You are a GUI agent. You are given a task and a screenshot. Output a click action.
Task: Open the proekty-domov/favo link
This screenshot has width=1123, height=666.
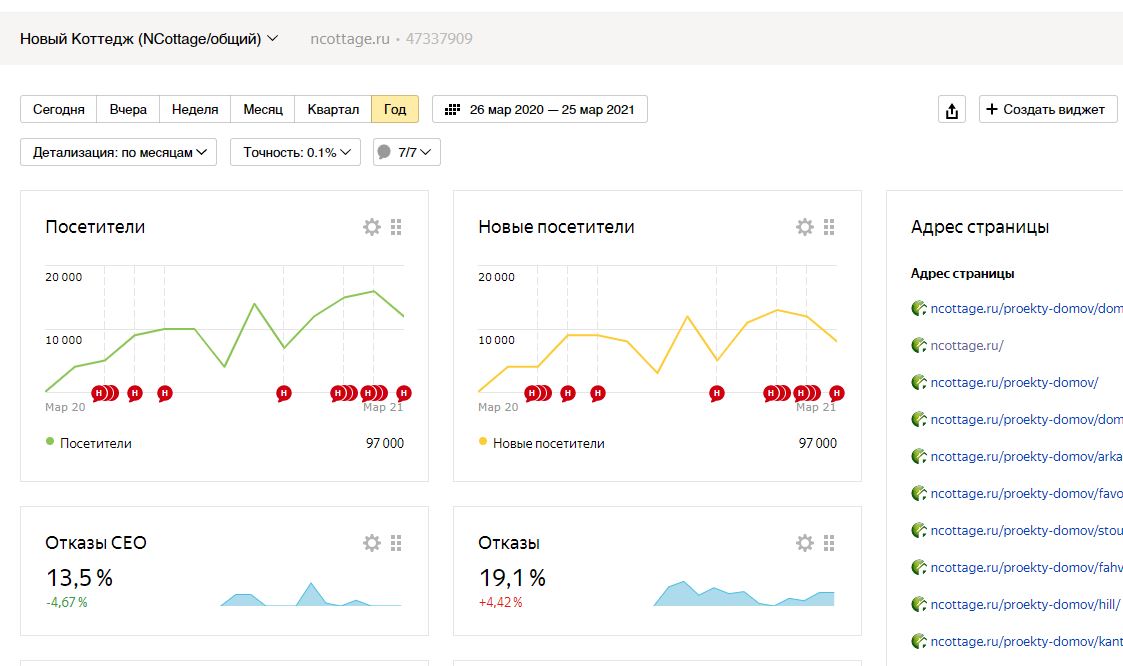point(1026,493)
